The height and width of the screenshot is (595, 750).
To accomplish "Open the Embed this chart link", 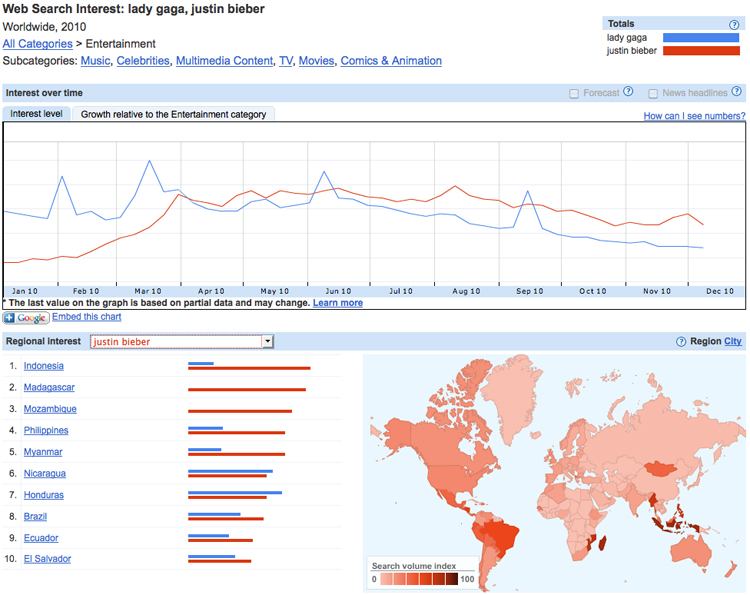I will 87,317.
